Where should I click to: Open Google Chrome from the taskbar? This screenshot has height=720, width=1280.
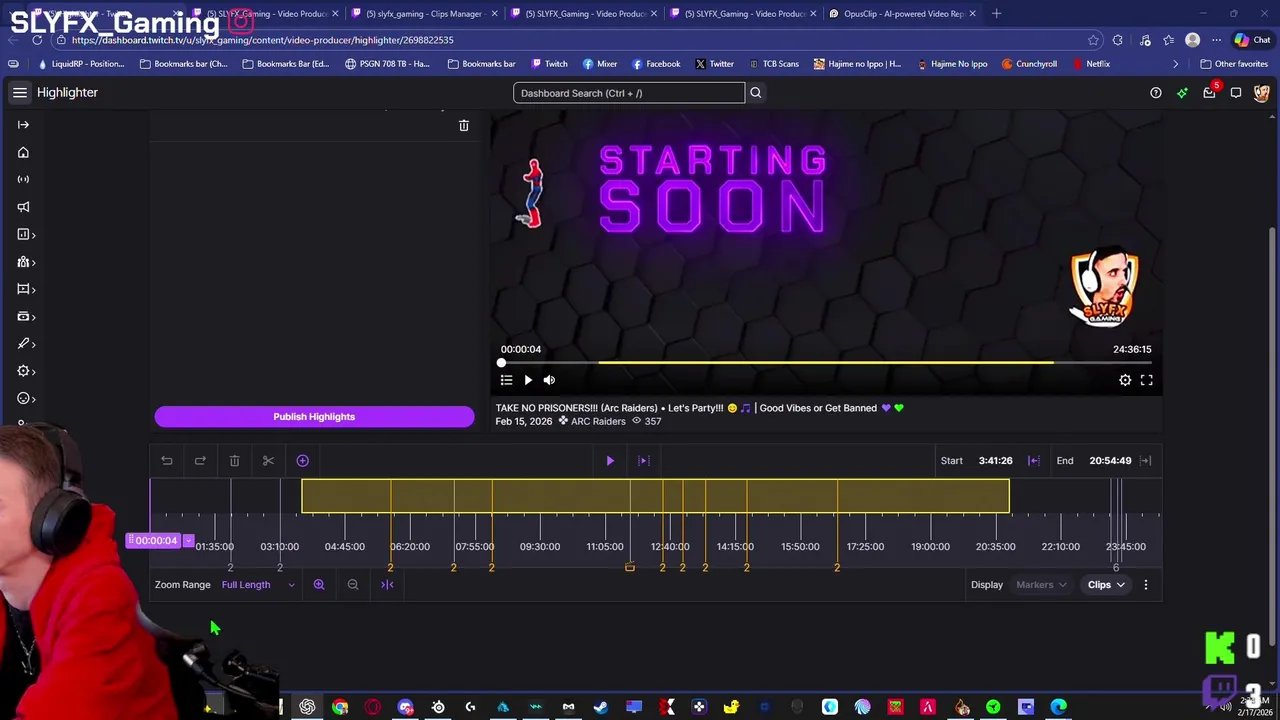click(x=340, y=707)
